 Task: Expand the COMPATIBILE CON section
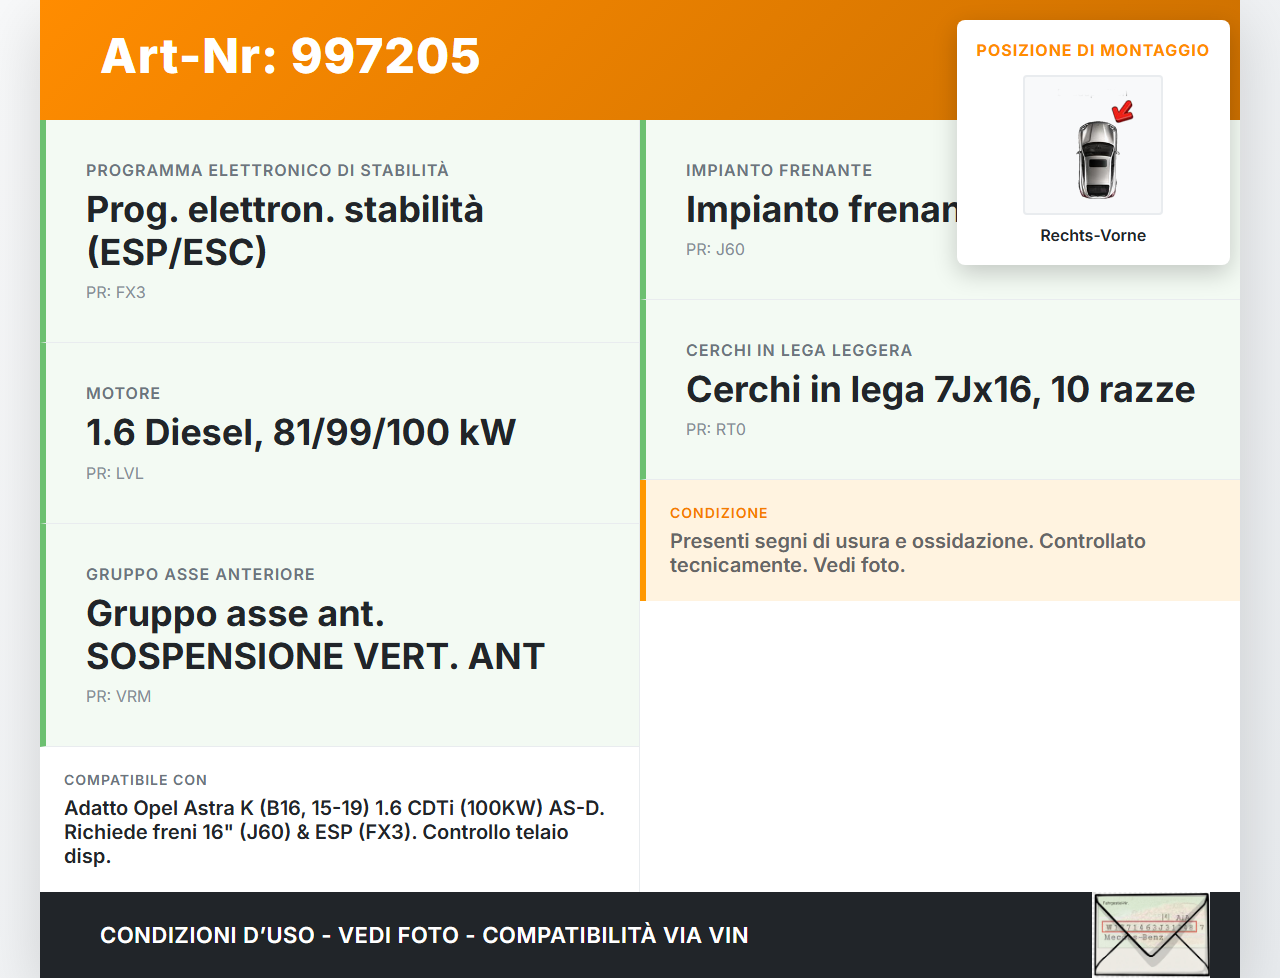[x=335, y=818]
